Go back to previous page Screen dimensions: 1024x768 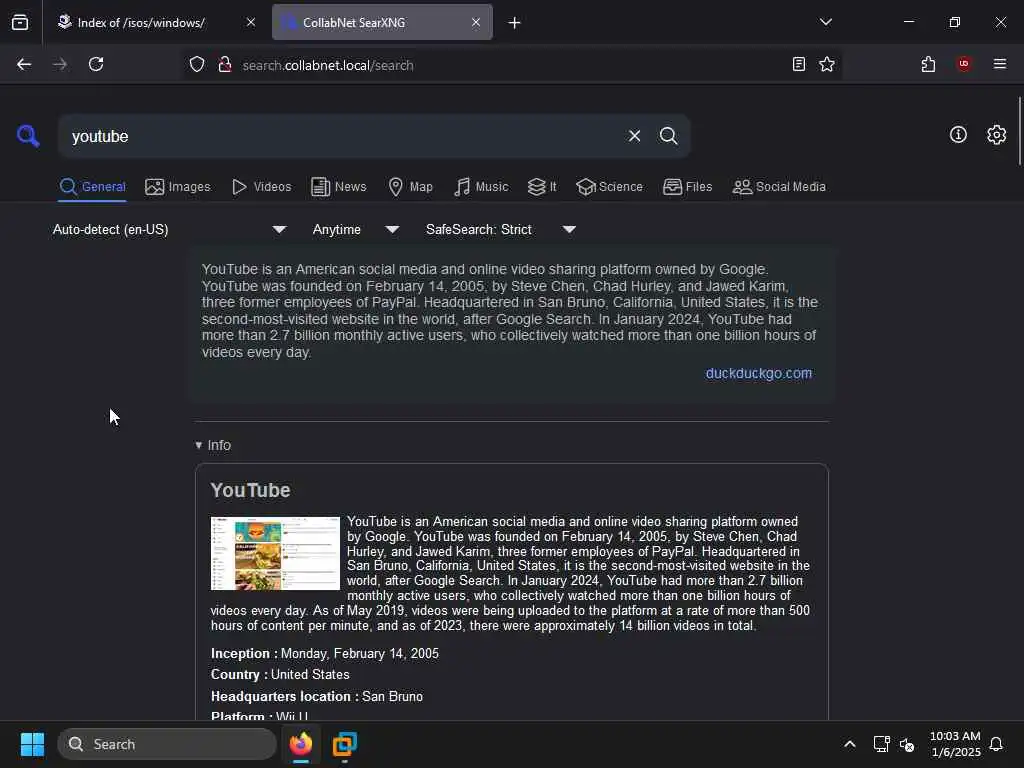24,64
